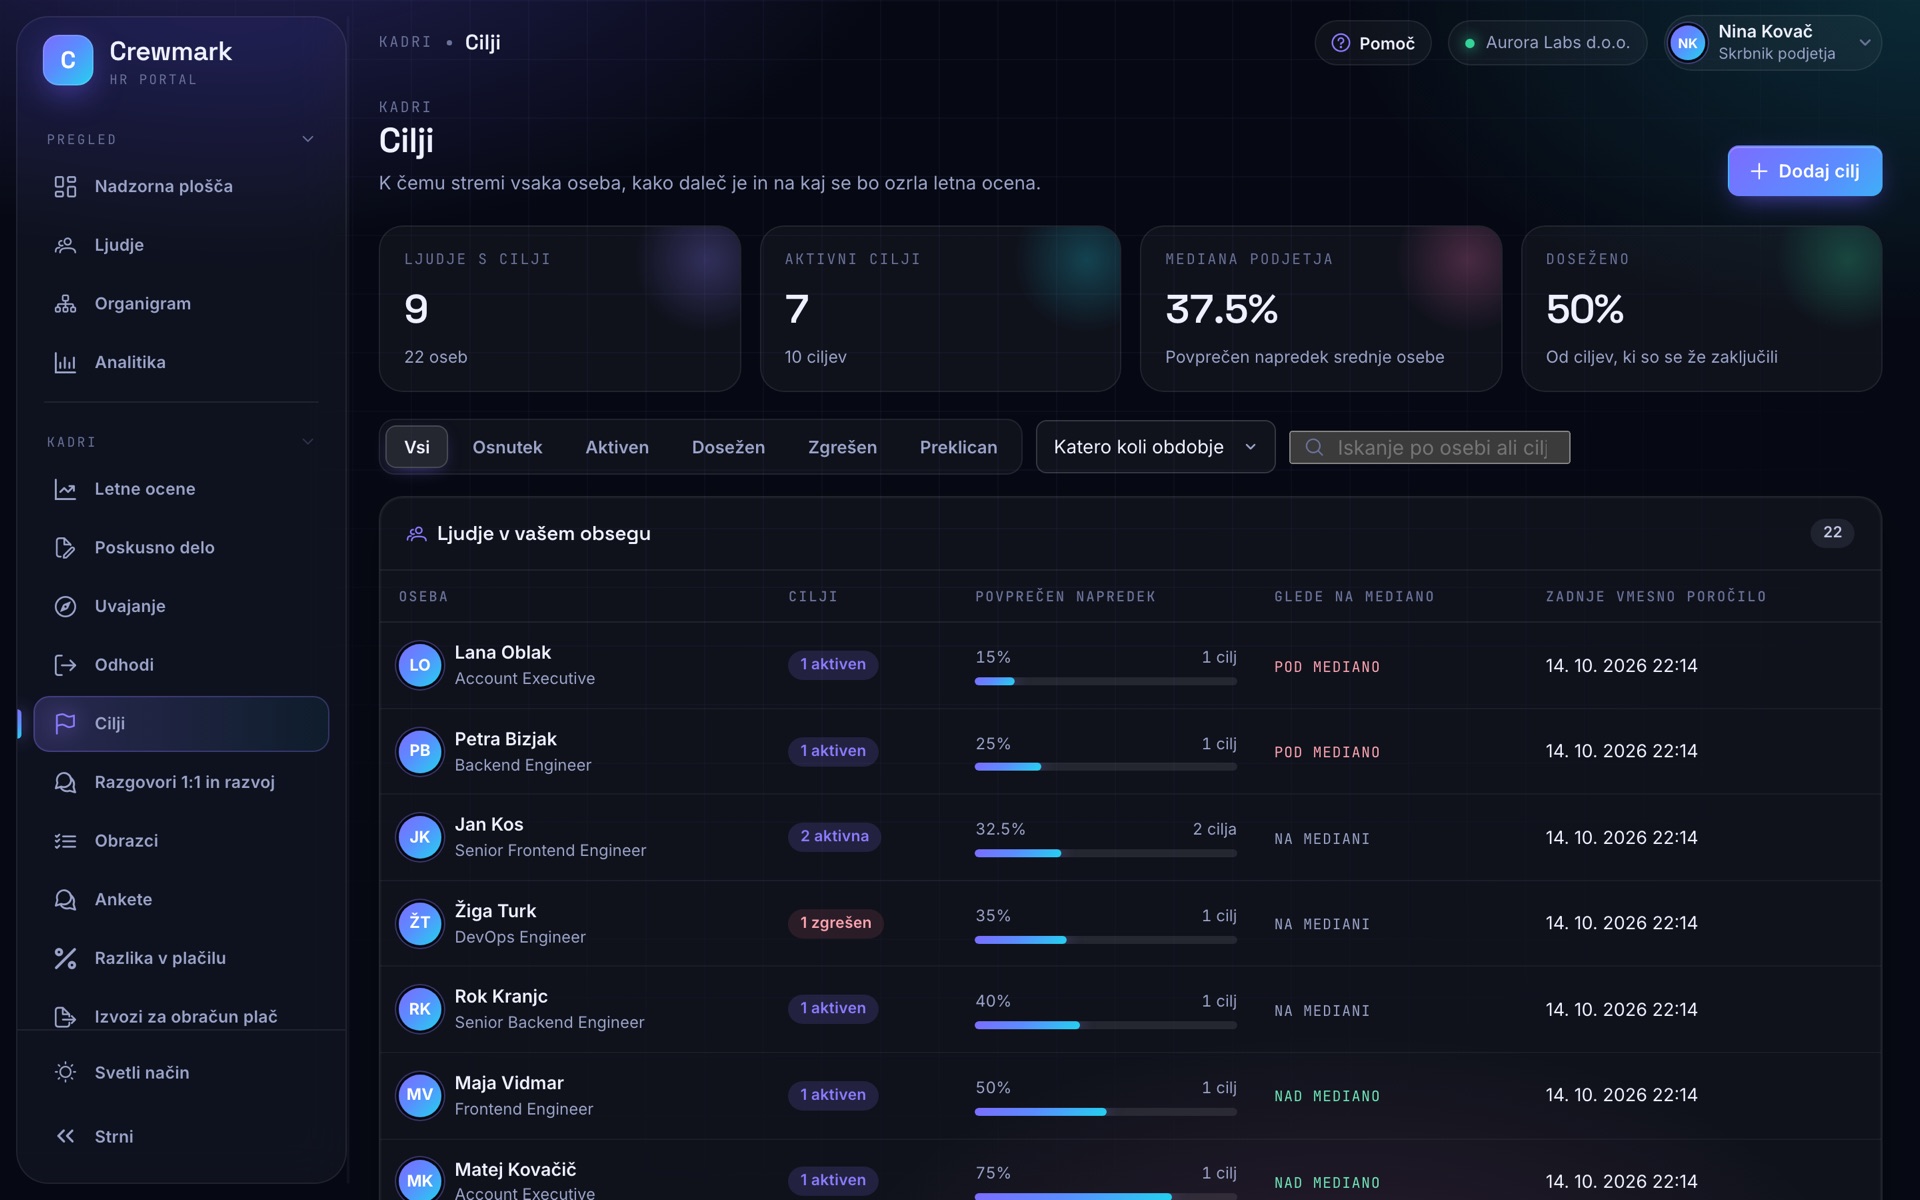
Task: Open Obrazci list icon
Action: click(x=65, y=841)
